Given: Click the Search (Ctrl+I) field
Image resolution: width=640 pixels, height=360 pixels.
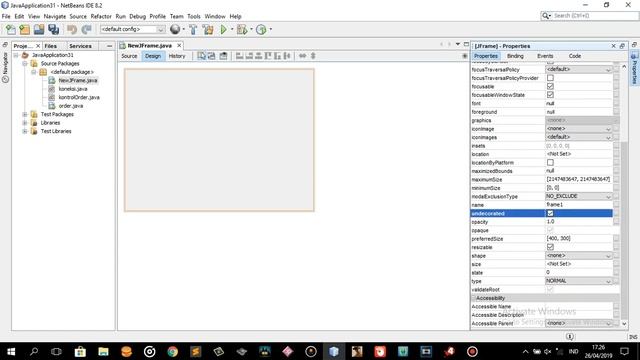Looking at the screenshot, I should (x=595, y=16).
